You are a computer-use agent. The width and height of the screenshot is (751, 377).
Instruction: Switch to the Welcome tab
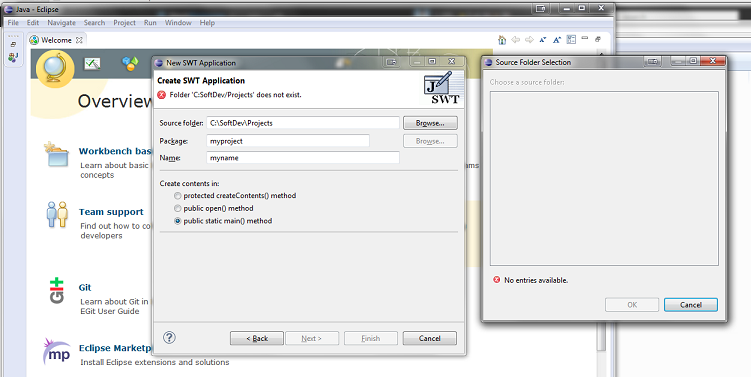click(56, 40)
